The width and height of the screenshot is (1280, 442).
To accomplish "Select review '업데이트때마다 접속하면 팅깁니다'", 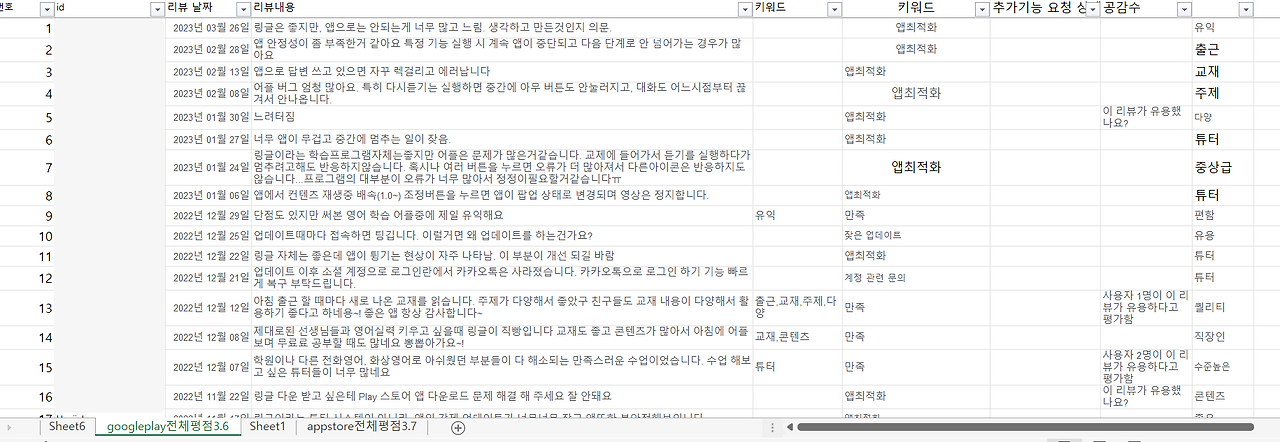I will pyautogui.click(x=502, y=236).
